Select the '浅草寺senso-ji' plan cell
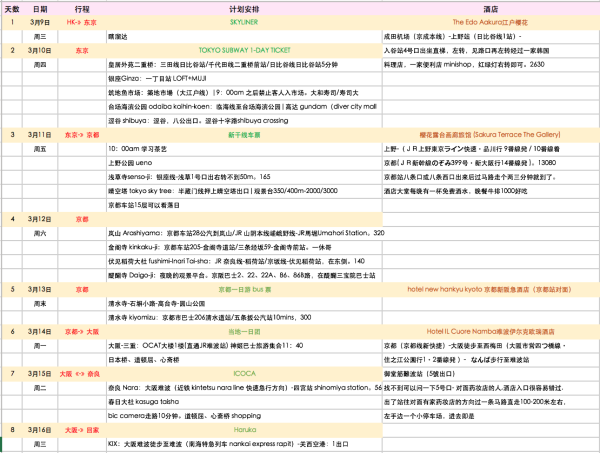The width and height of the screenshot is (600, 453). pos(244,177)
